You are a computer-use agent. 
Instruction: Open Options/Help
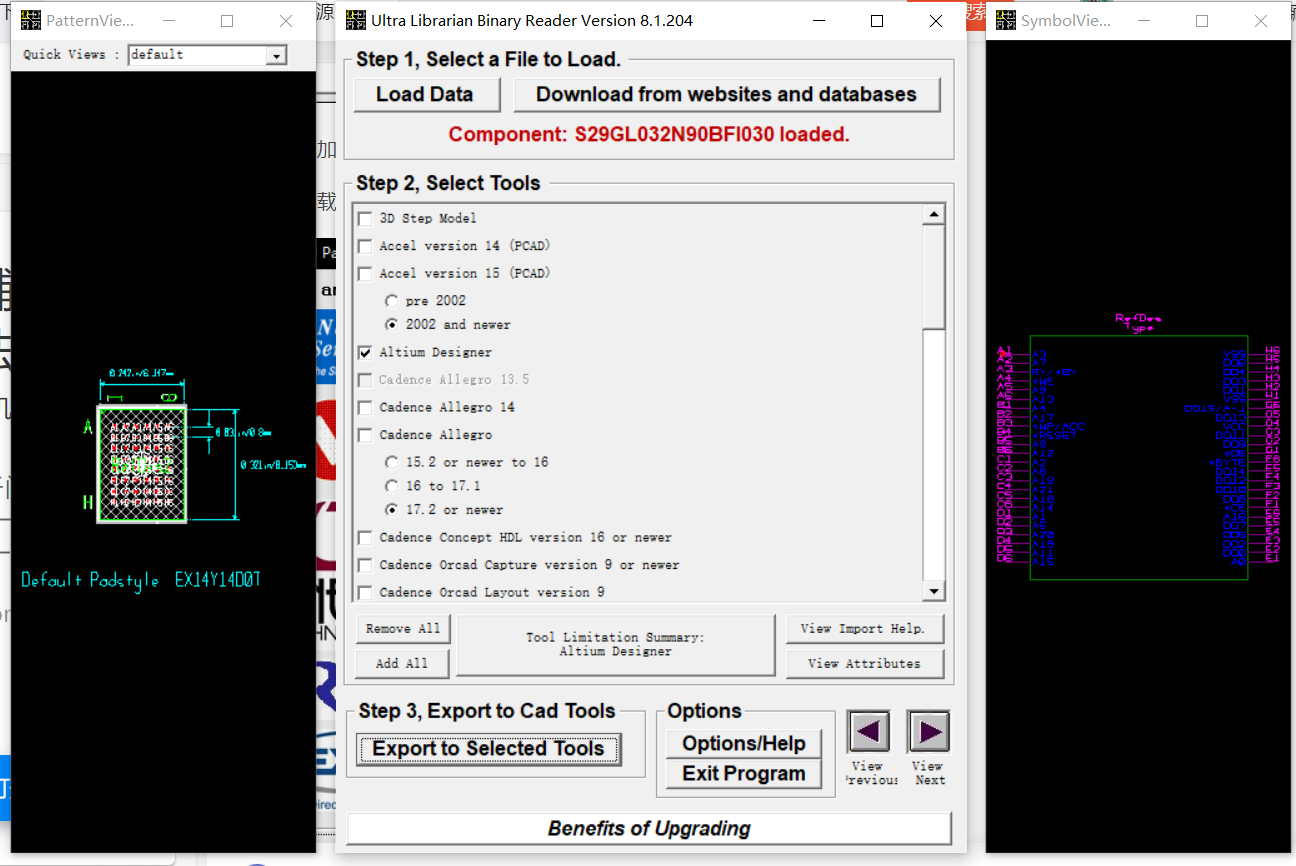[x=744, y=743]
